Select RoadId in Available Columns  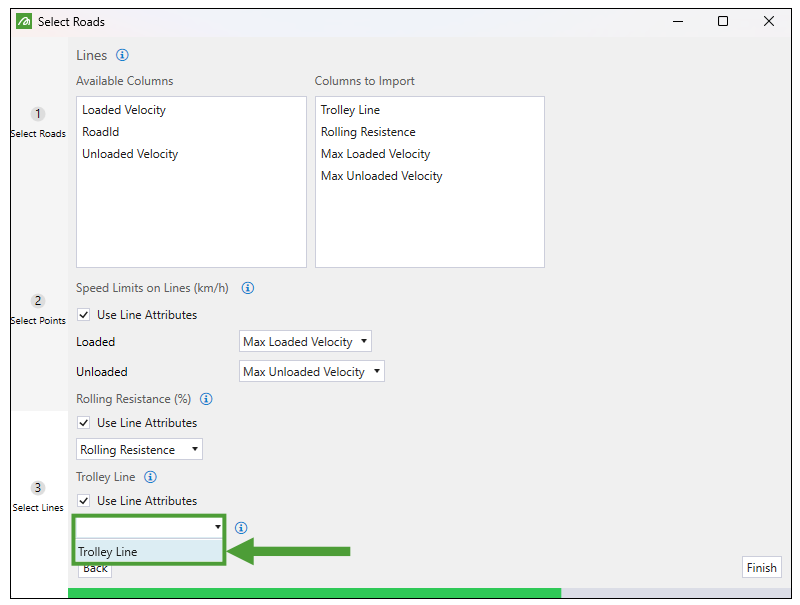pos(101,132)
